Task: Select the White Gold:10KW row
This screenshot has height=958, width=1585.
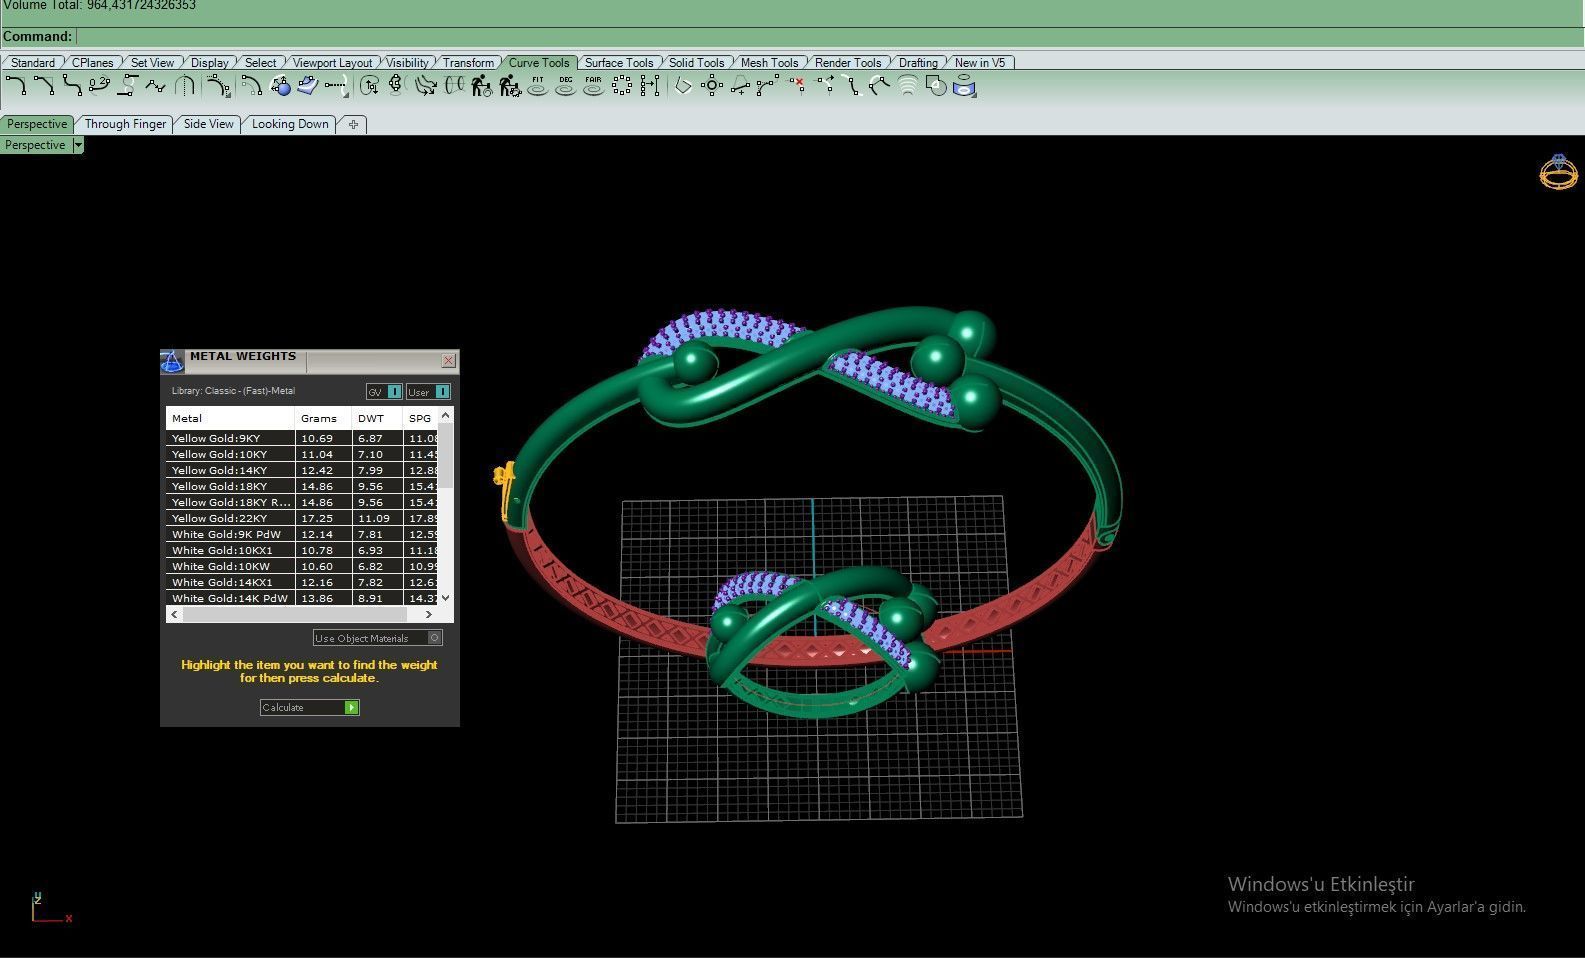Action: pyautogui.click(x=303, y=566)
